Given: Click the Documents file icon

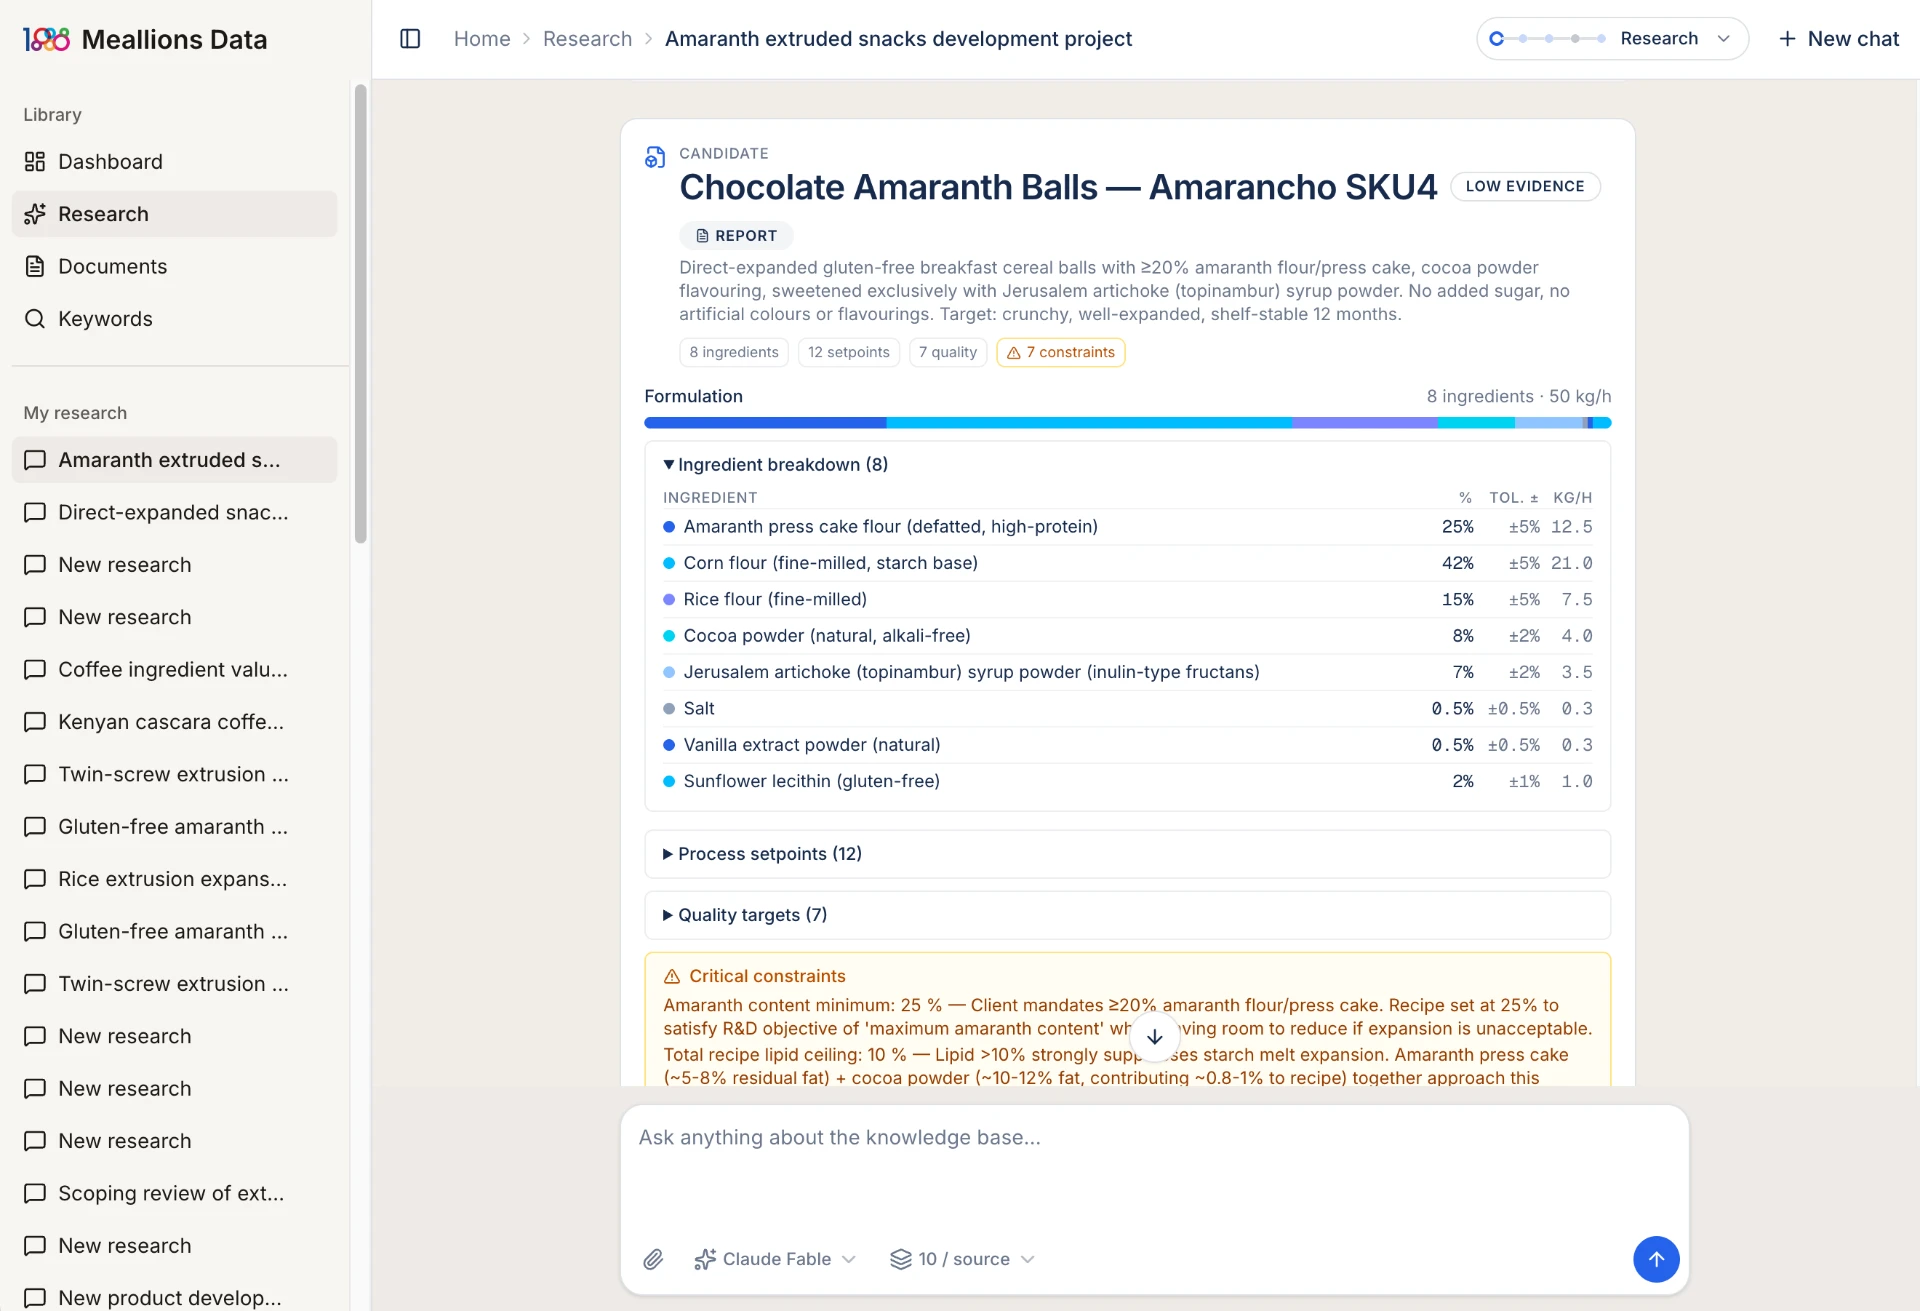Looking at the screenshot, I should point(35,266).
